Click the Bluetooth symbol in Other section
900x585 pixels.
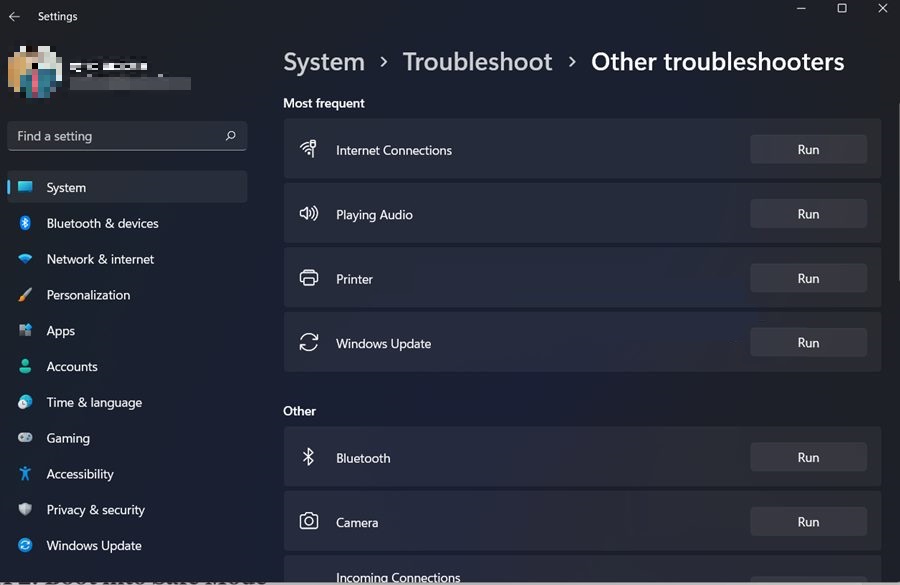pos(308,457)
